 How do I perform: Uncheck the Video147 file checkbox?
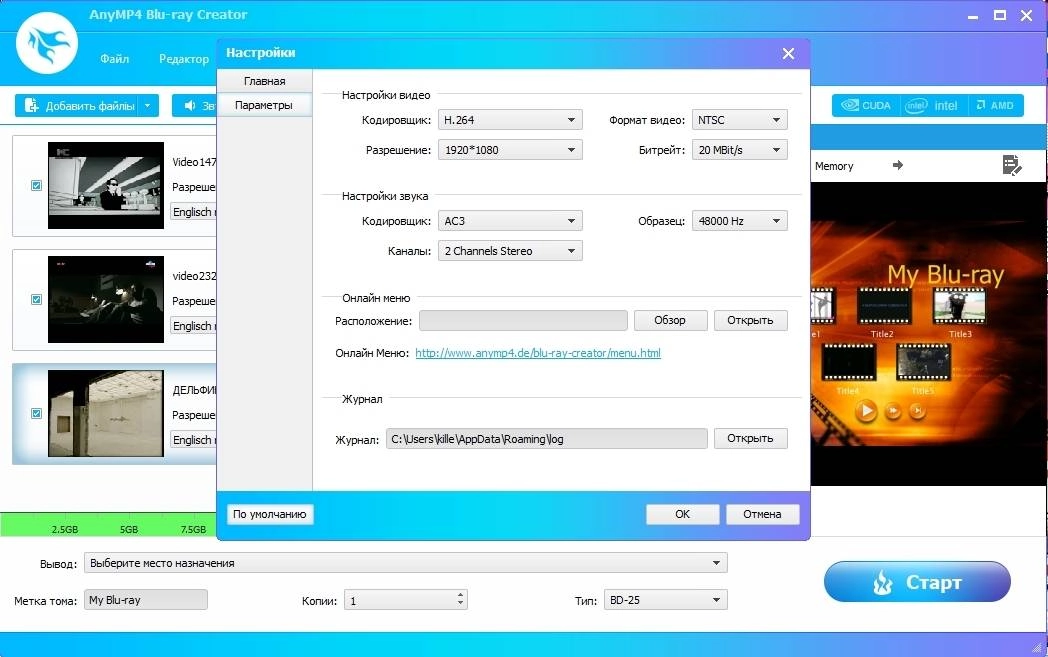(37, 186)
